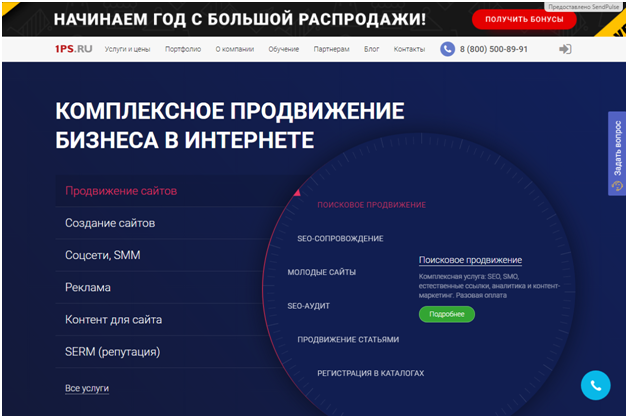The width and height of the screenshot is (628, 418).
Task: Go to the «Блог» page
Action: [x=371, y=49]
